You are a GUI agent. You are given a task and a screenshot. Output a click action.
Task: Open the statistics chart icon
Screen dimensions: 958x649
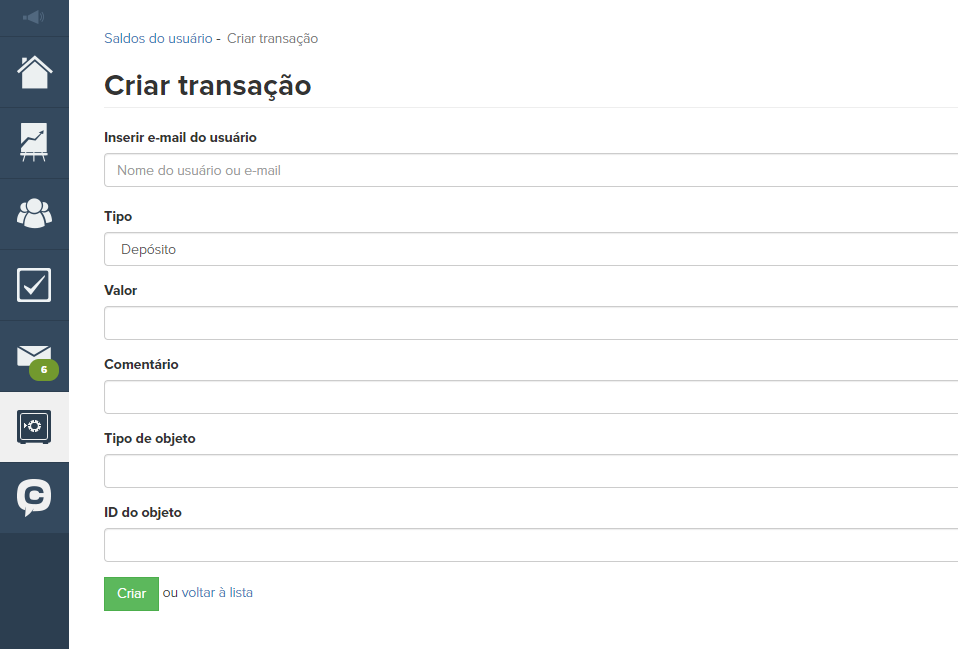34,142
